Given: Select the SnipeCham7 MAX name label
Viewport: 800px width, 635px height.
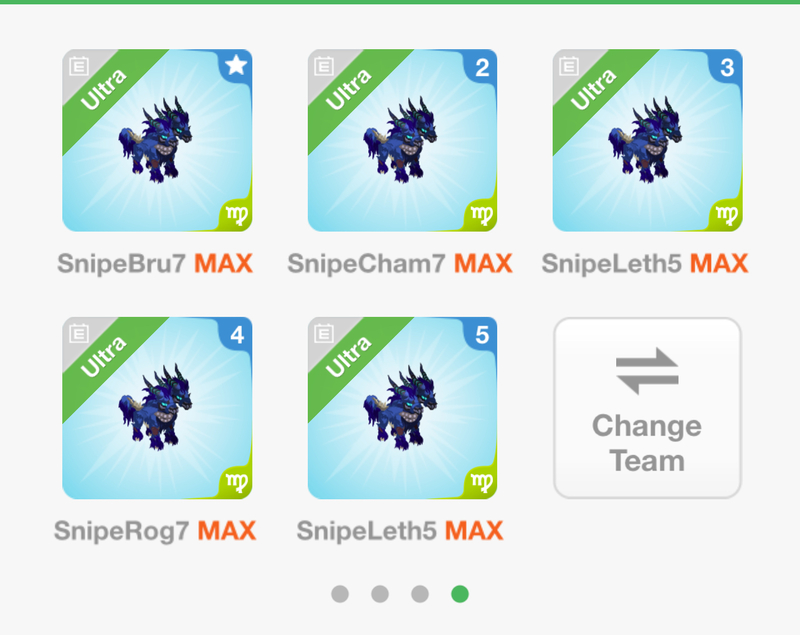Looking at the screenshot, I should point(400,264).
